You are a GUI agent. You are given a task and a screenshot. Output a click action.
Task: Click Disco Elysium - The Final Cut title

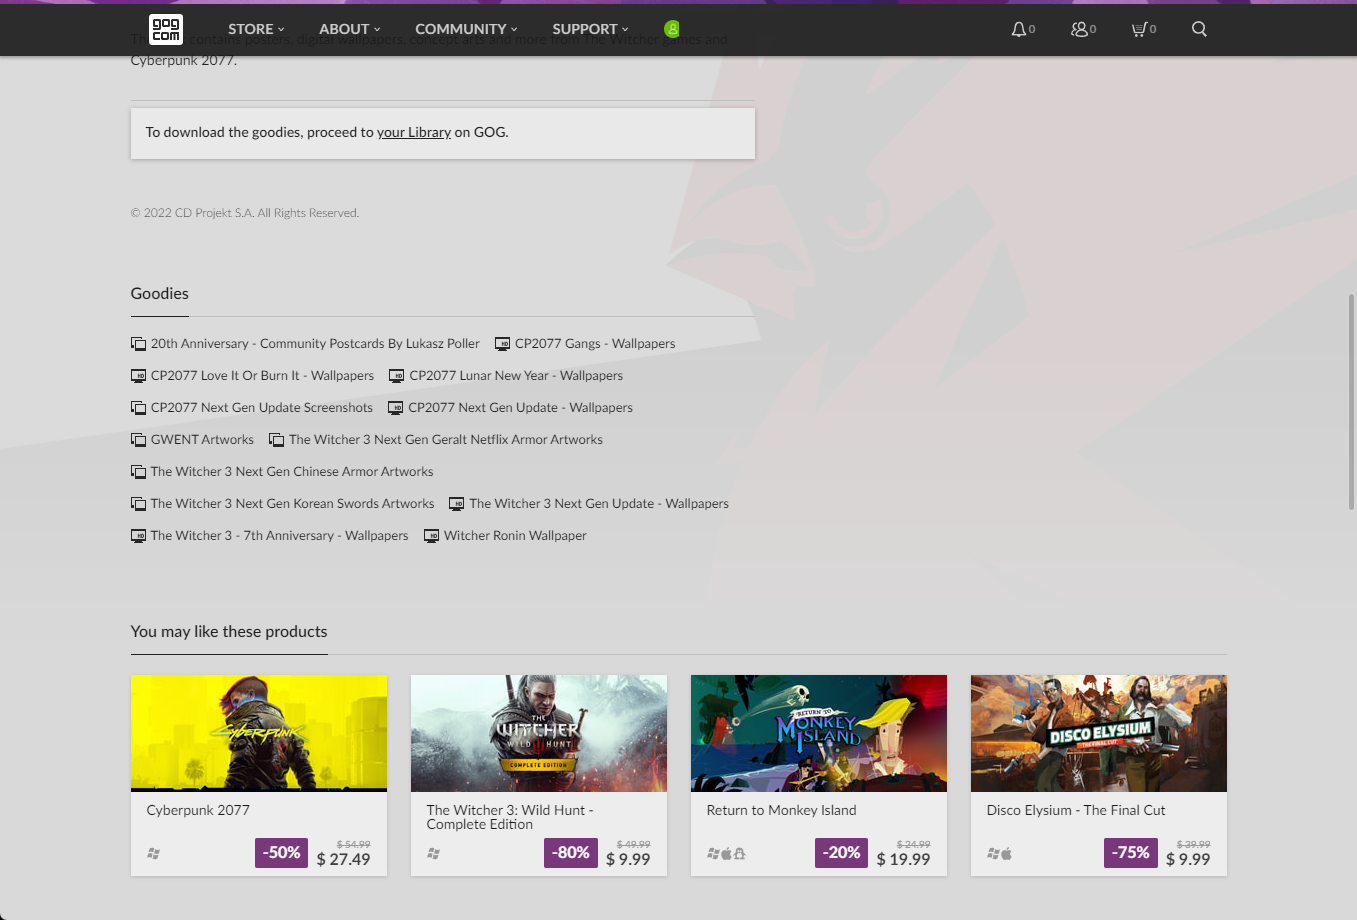tap(1076, 811)
